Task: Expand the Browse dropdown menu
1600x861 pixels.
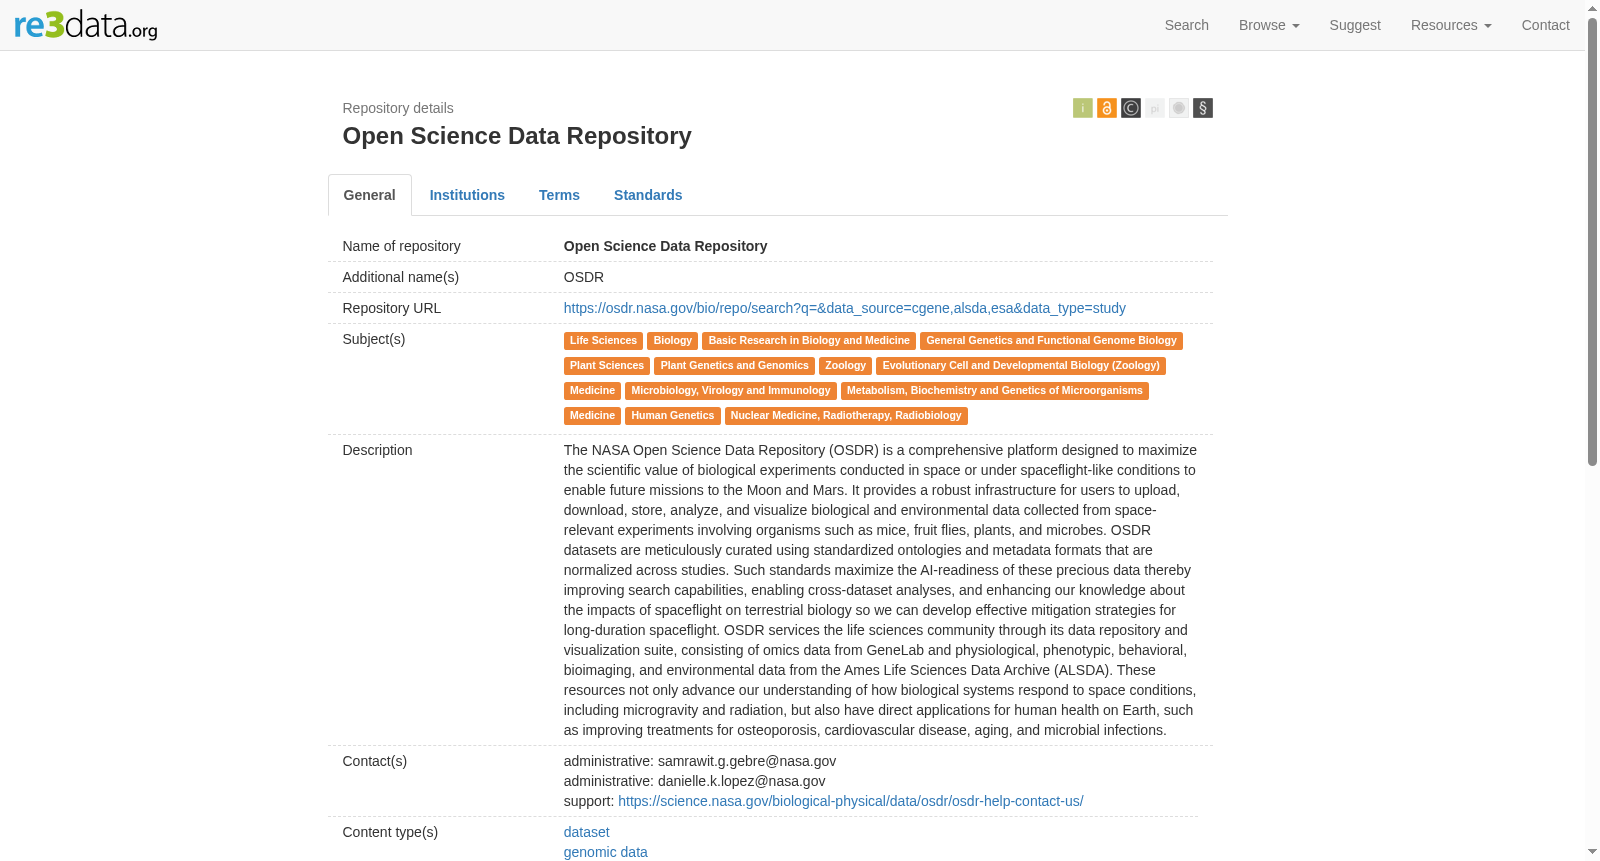Action: [x=1269, y=25]
